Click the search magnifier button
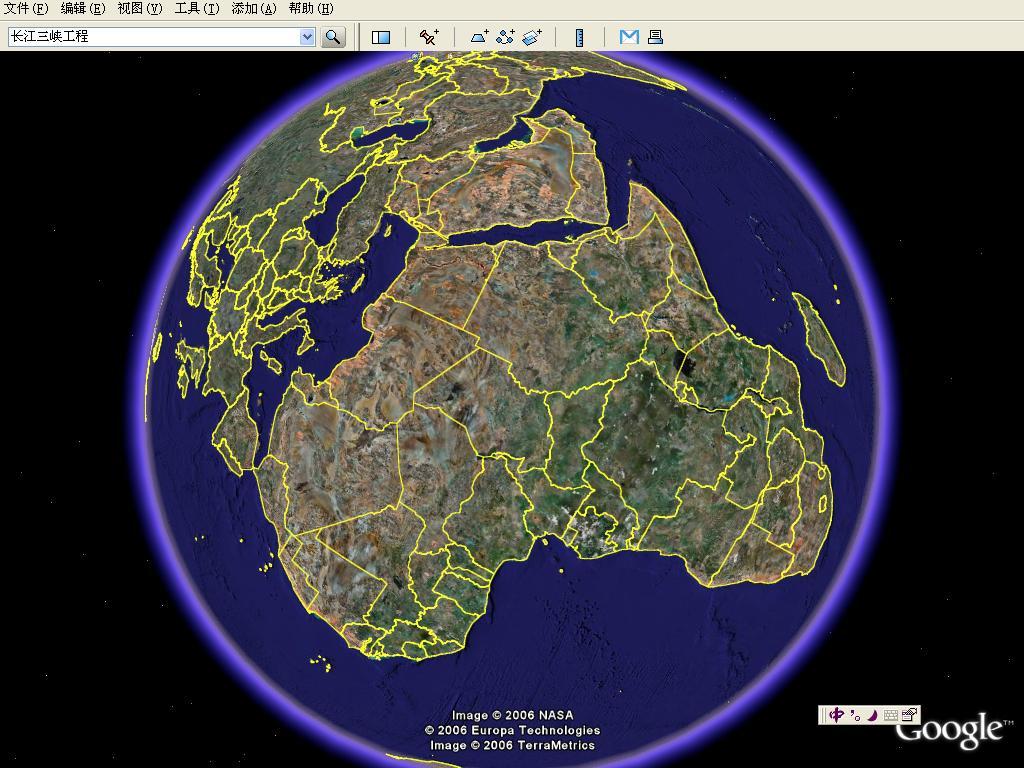 click(x=333, y=37)
